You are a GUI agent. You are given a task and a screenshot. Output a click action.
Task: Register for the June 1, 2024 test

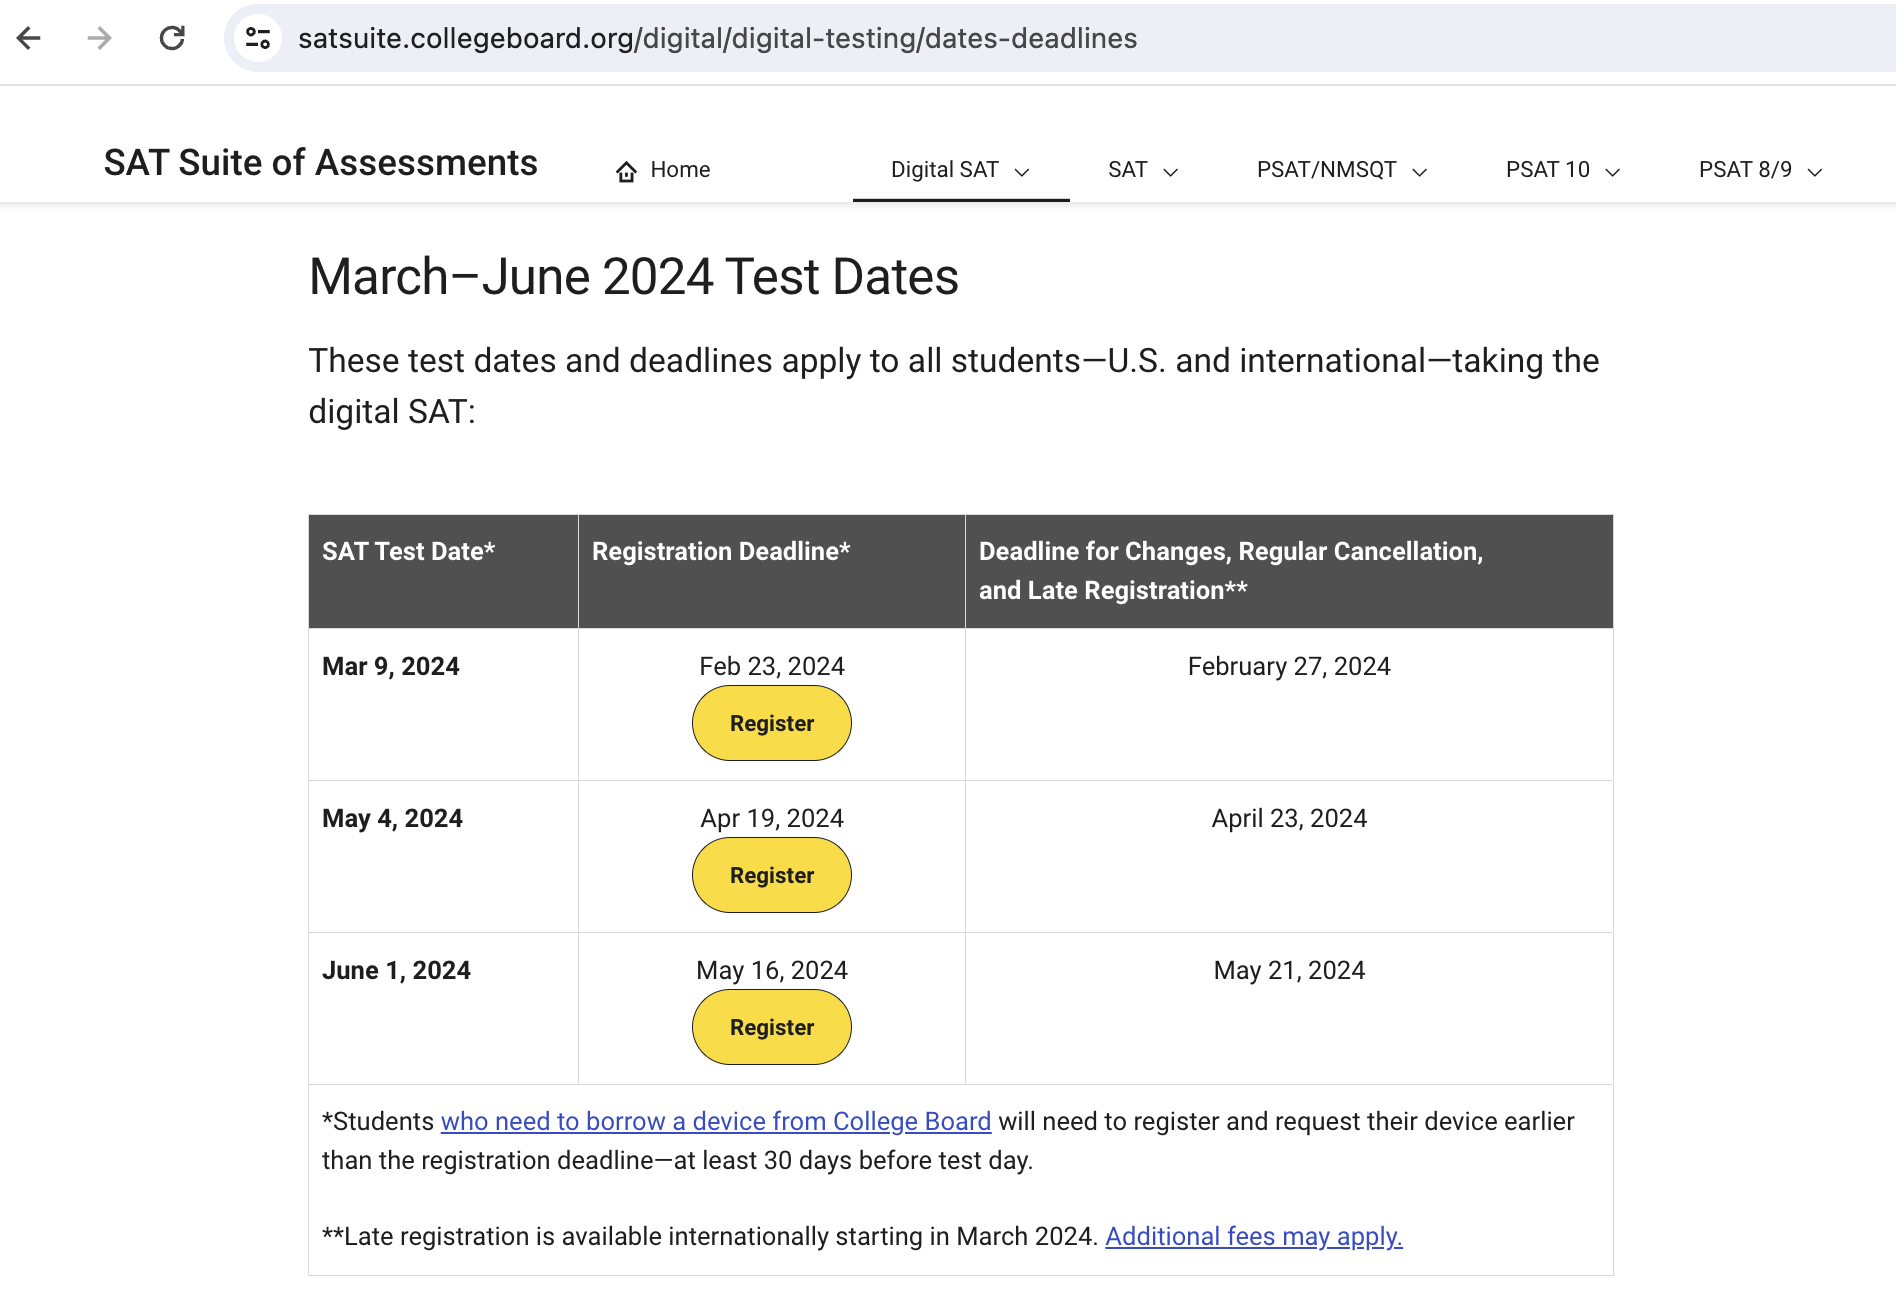point(772,1027)
